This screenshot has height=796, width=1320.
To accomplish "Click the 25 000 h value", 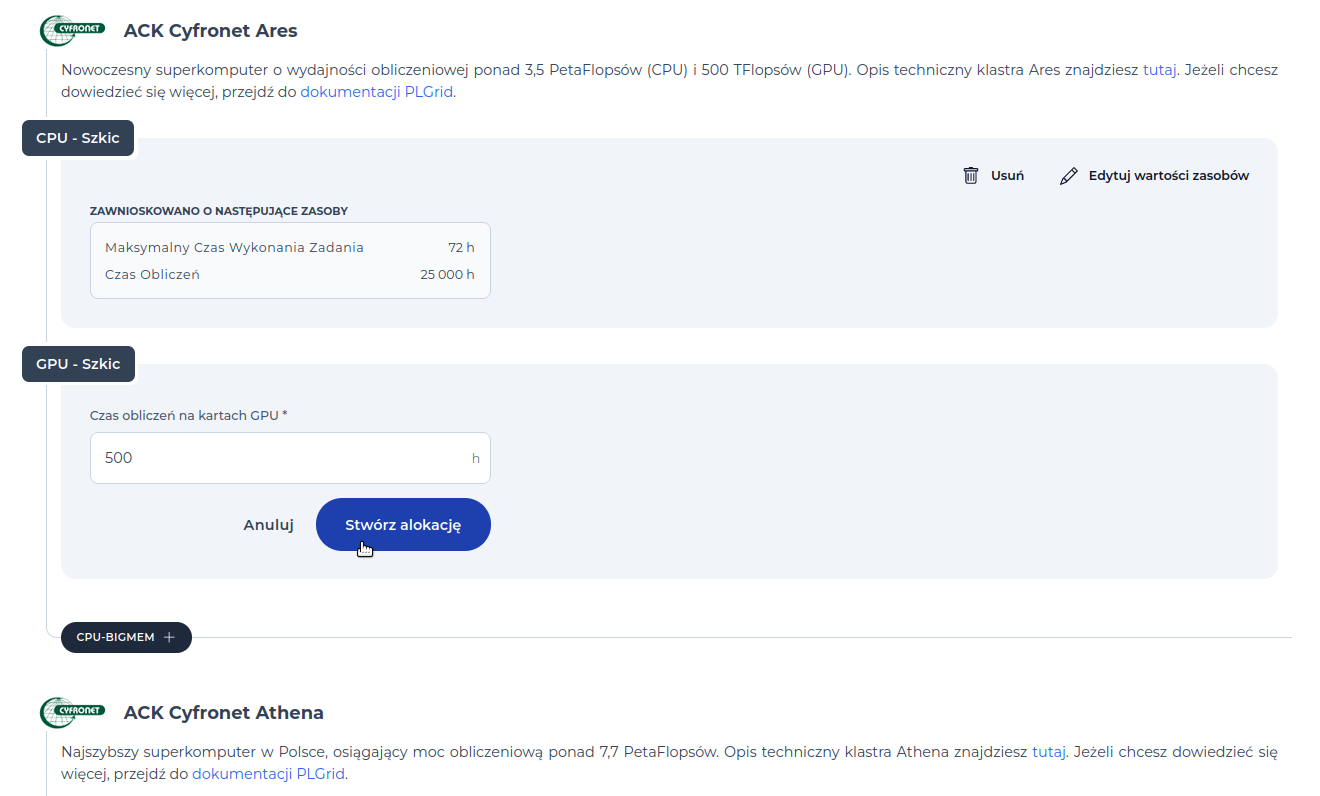I will 447,274.
